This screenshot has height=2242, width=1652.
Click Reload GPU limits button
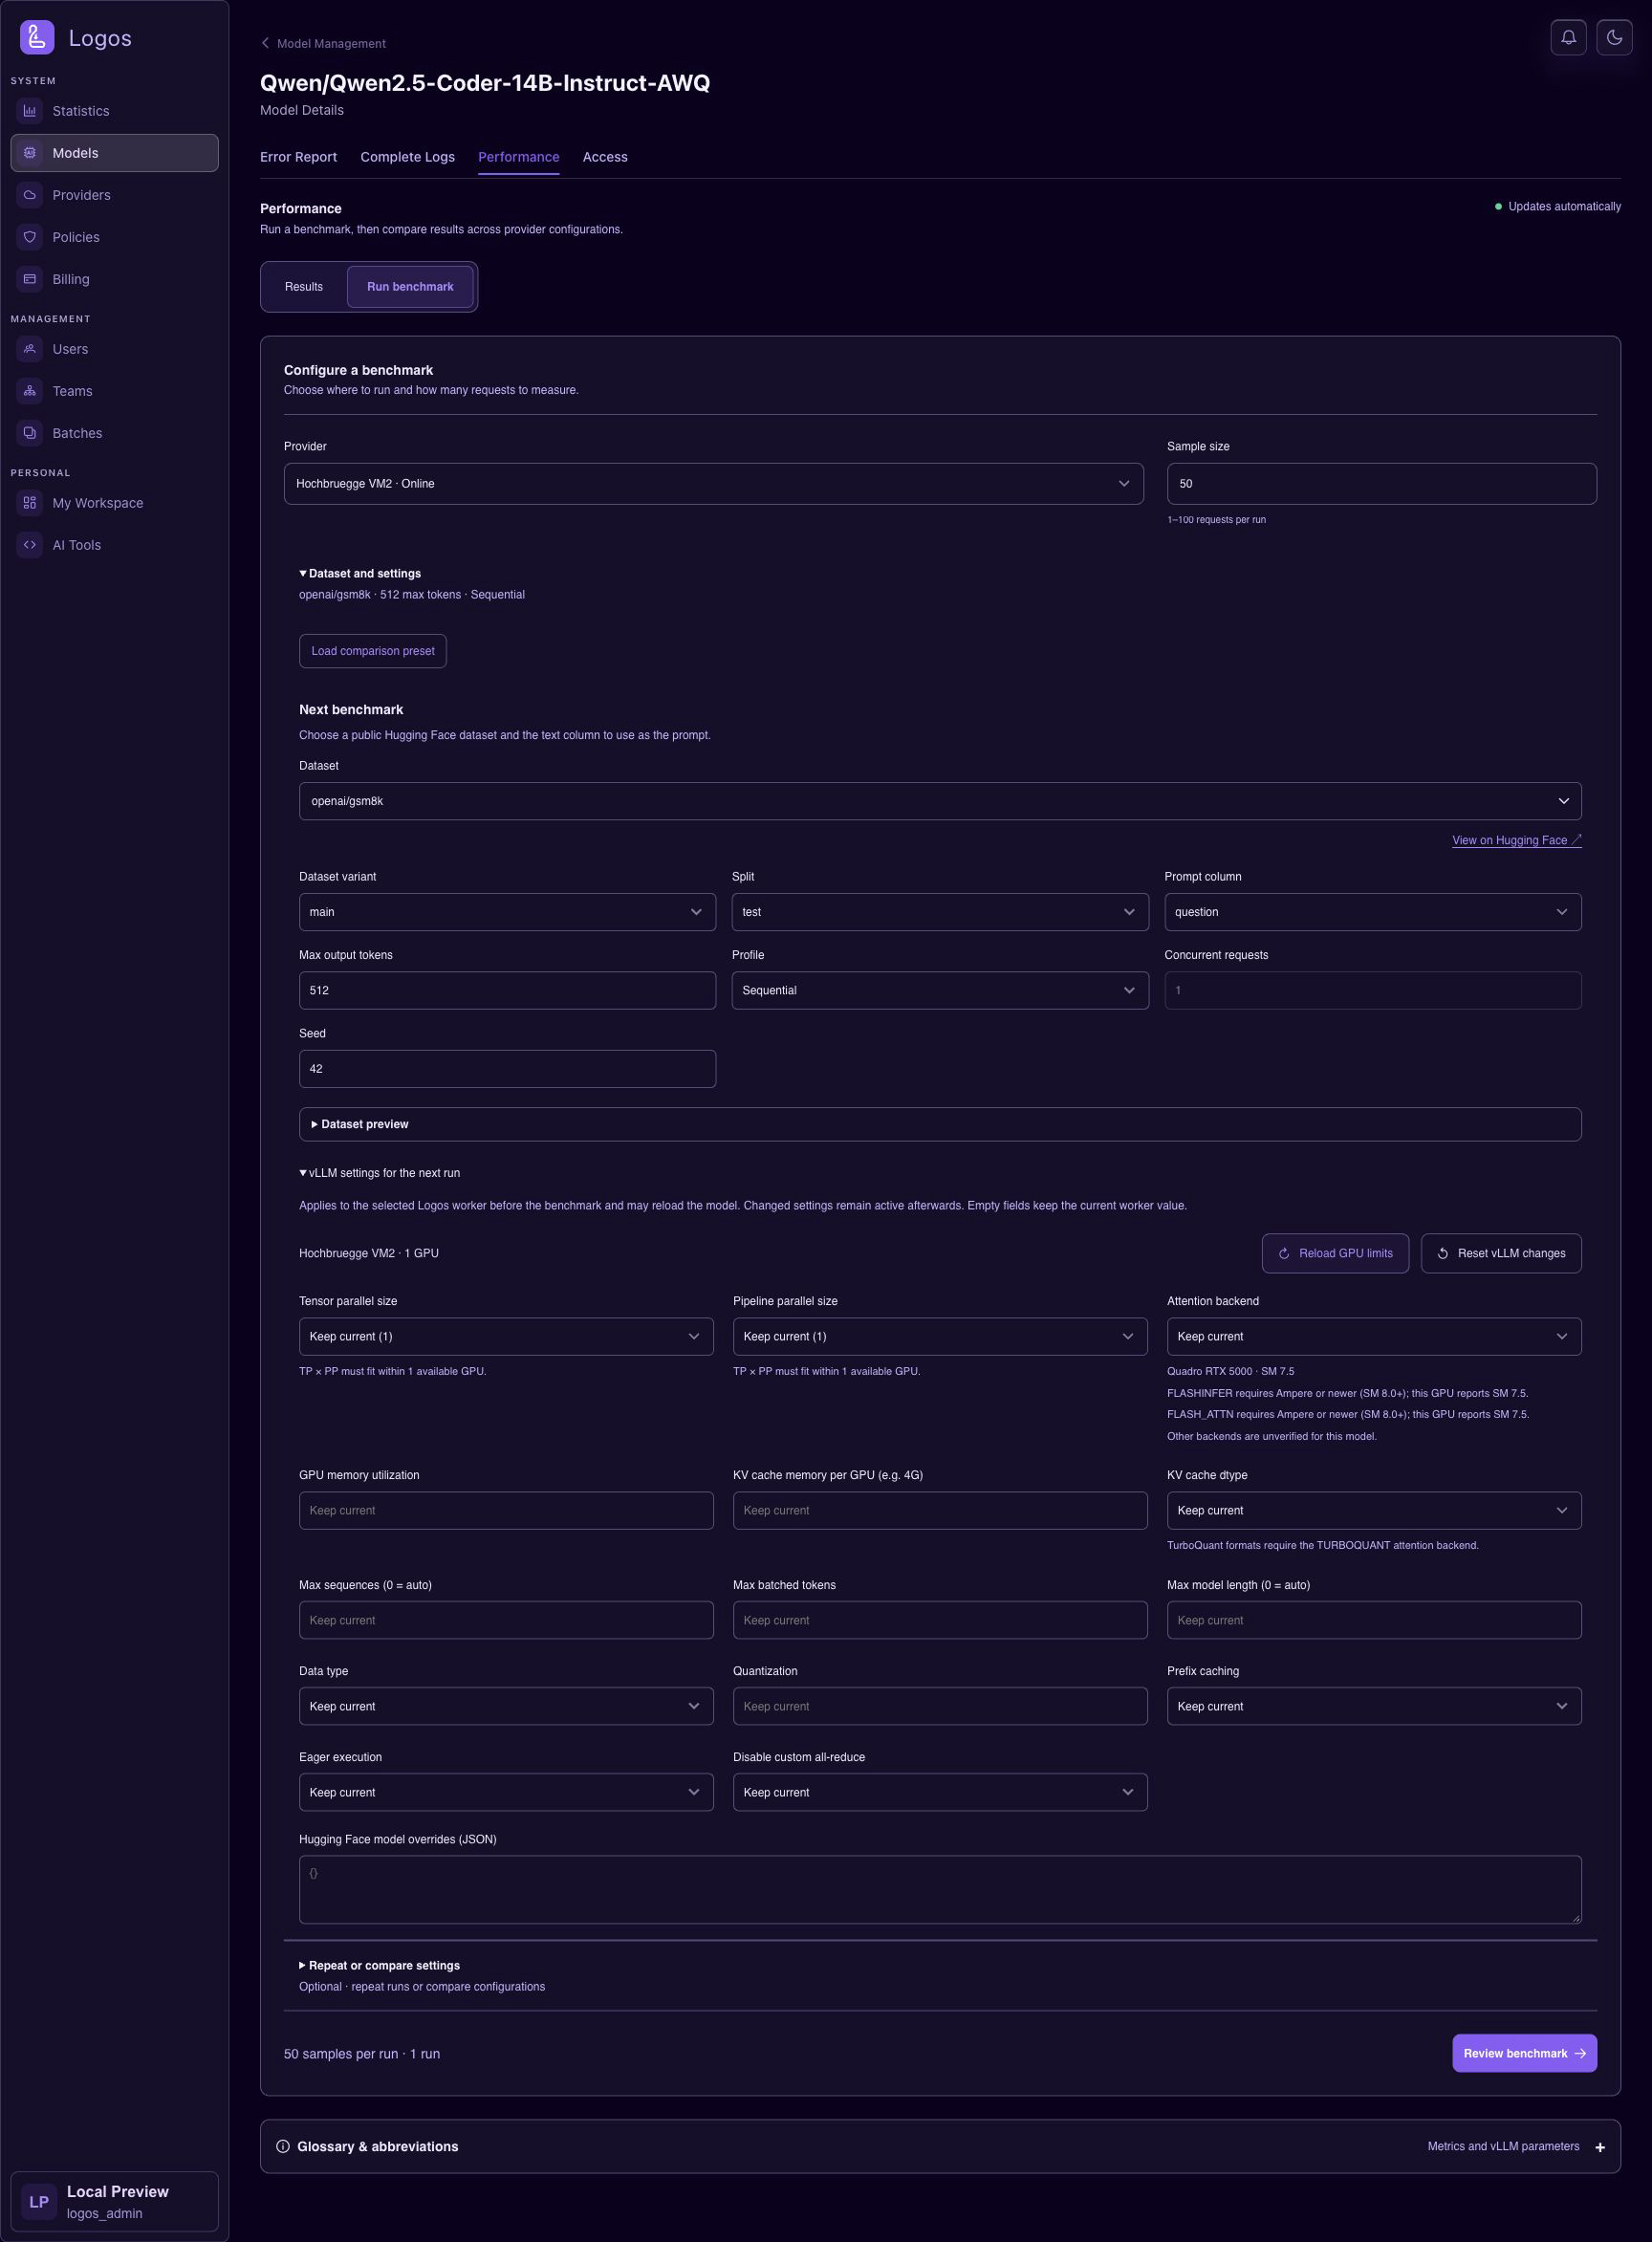[1335, 1253]
